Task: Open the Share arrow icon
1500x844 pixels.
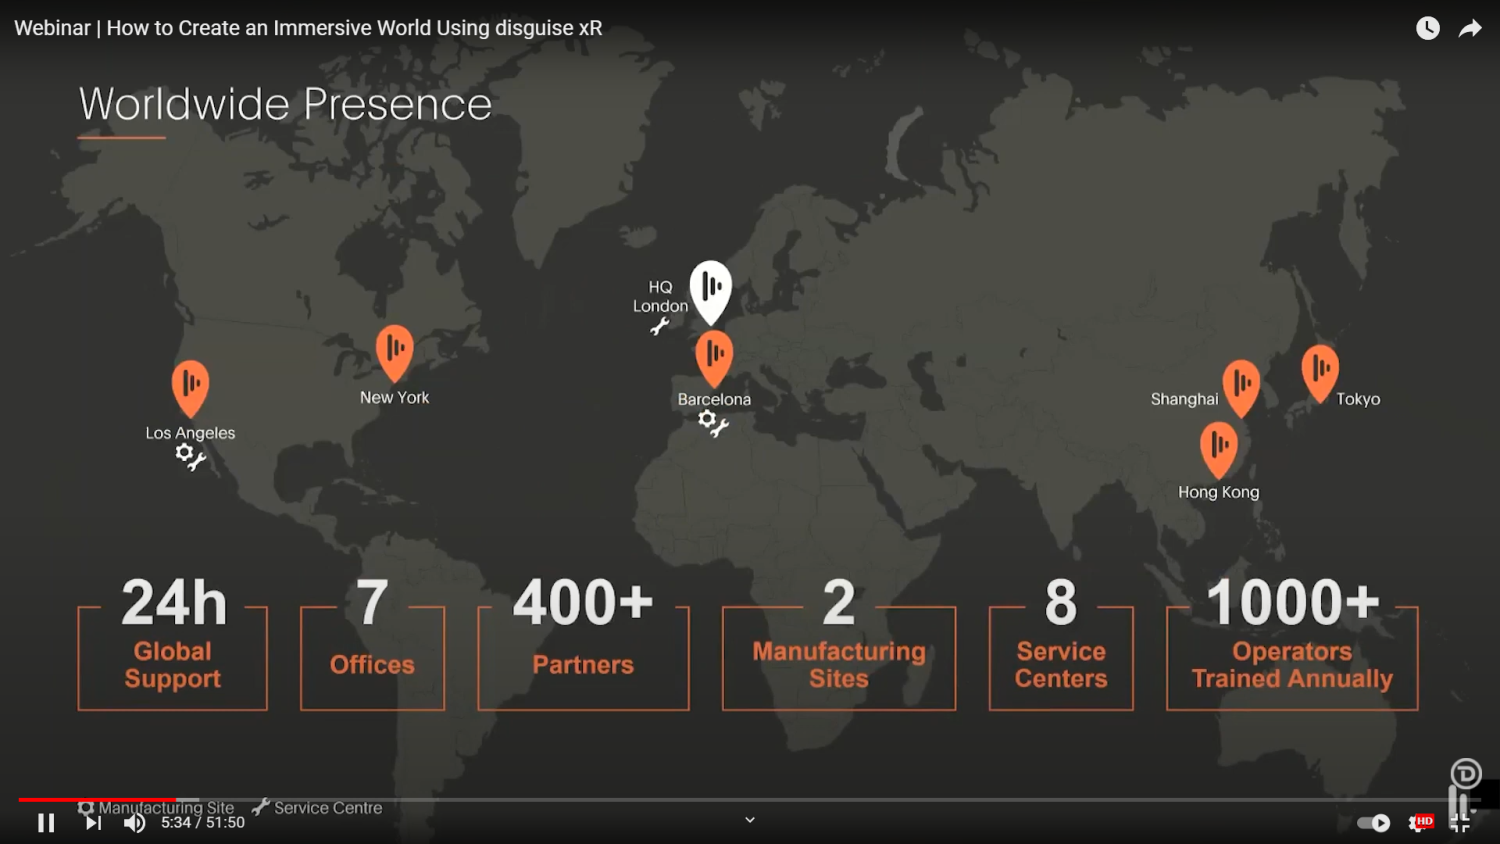Action: (1470, 28)
